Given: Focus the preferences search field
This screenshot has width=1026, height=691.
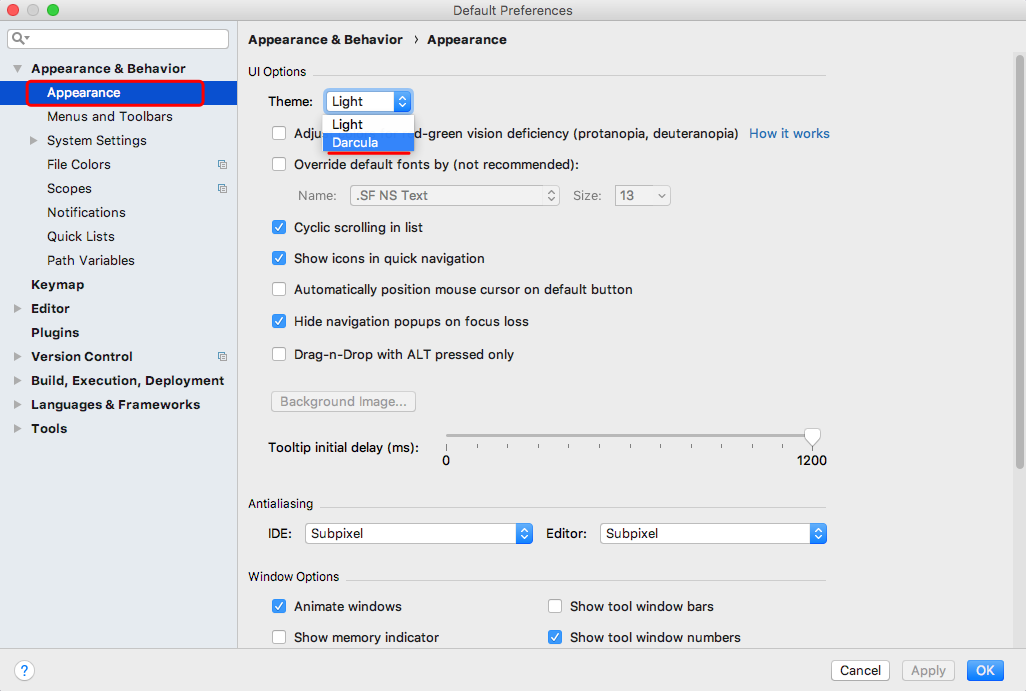Looking at the screenshot, I should pos(125,39).
